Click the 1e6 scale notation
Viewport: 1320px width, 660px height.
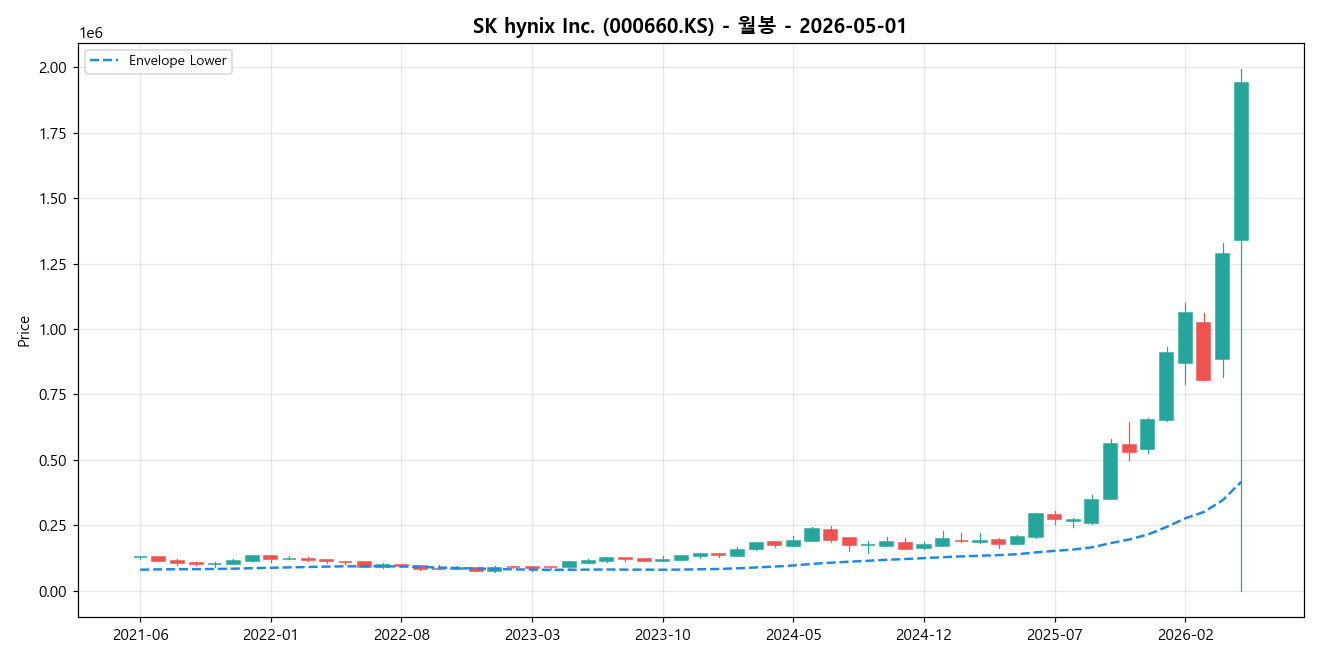click(91, 34)
